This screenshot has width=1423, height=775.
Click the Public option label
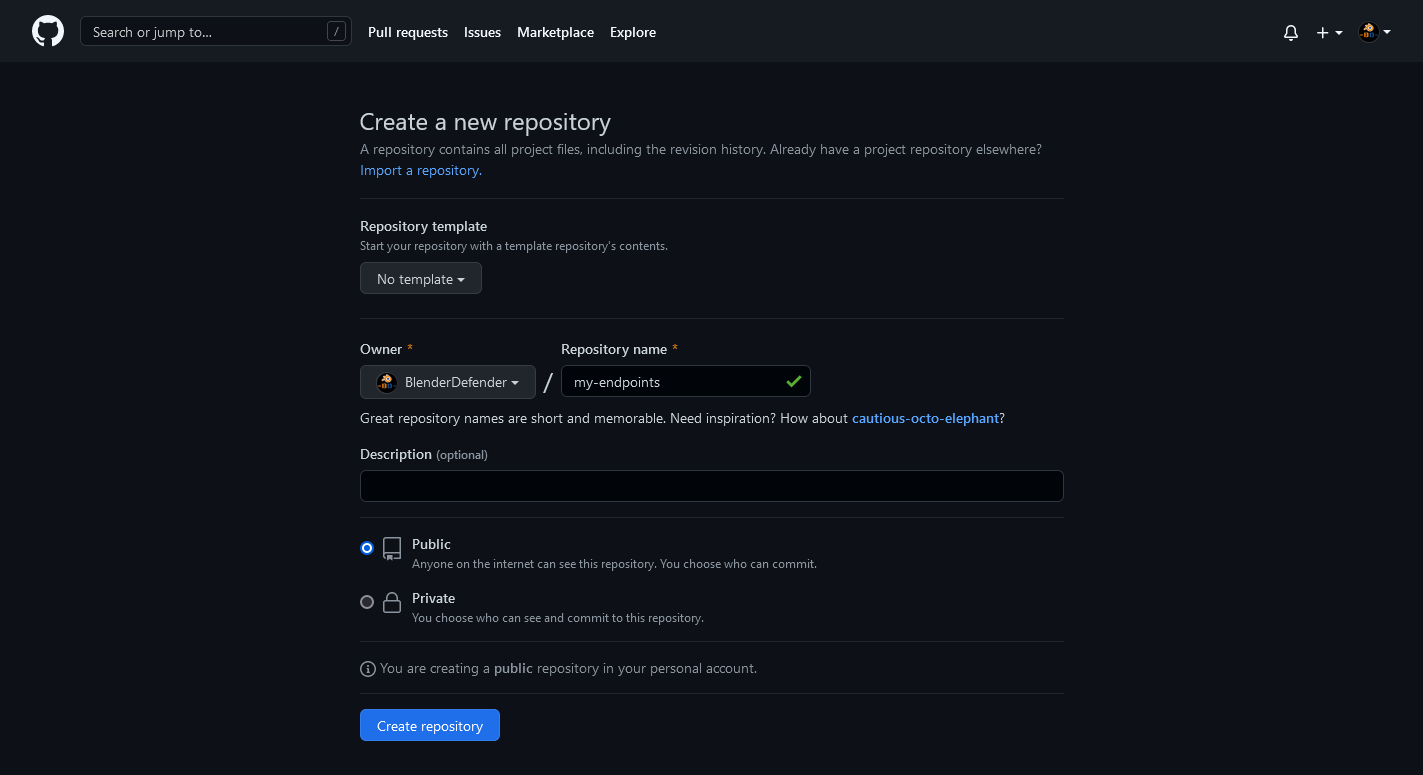click(x=431, y=544)
